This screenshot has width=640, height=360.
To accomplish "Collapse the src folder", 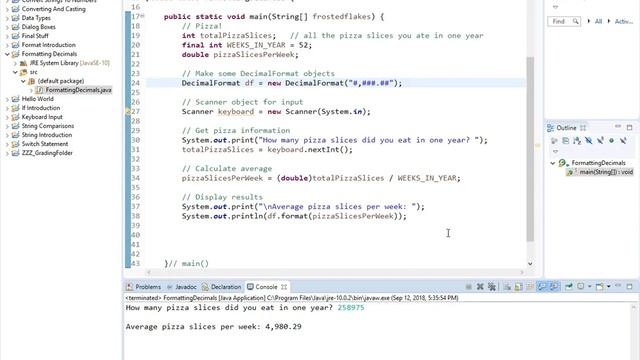I will coord(15,72).
